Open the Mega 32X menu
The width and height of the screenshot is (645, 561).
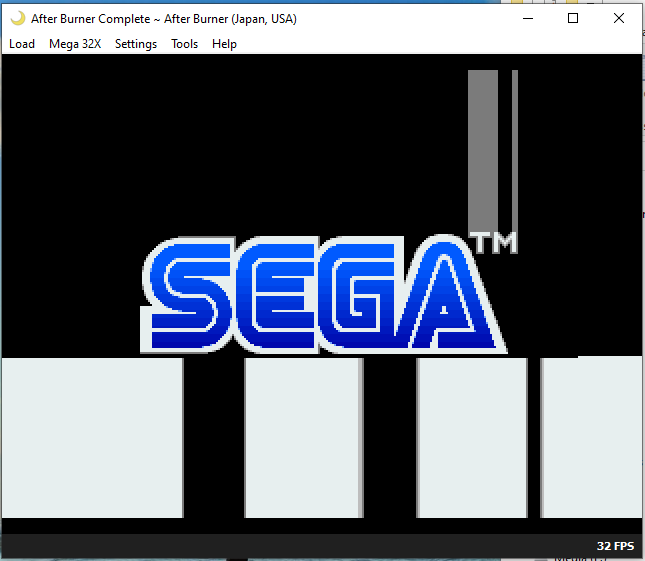75,44
